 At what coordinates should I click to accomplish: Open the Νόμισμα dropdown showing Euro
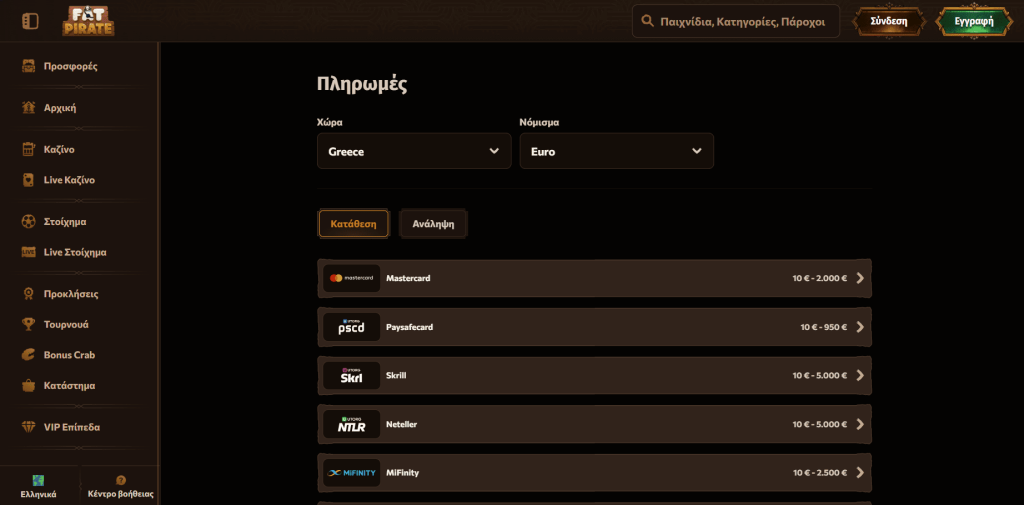(x=616, y=151)
